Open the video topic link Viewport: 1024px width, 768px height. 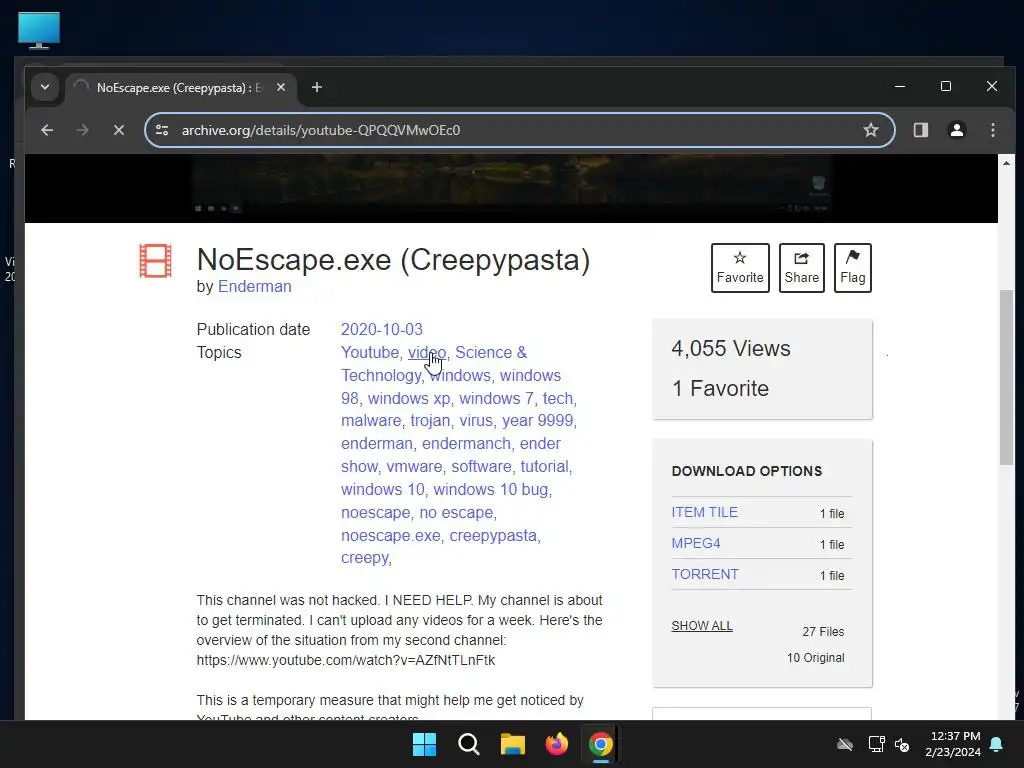[426, 353]
